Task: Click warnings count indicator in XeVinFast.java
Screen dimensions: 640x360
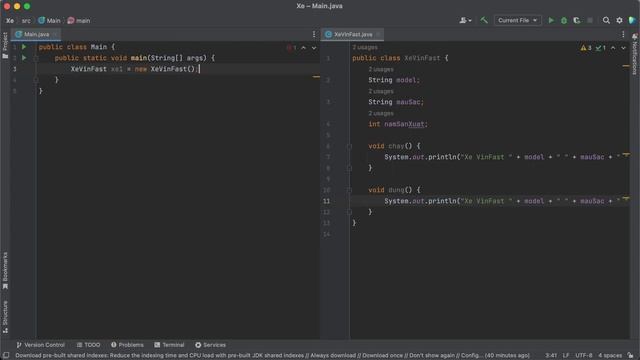Action: tap(586, 48)
